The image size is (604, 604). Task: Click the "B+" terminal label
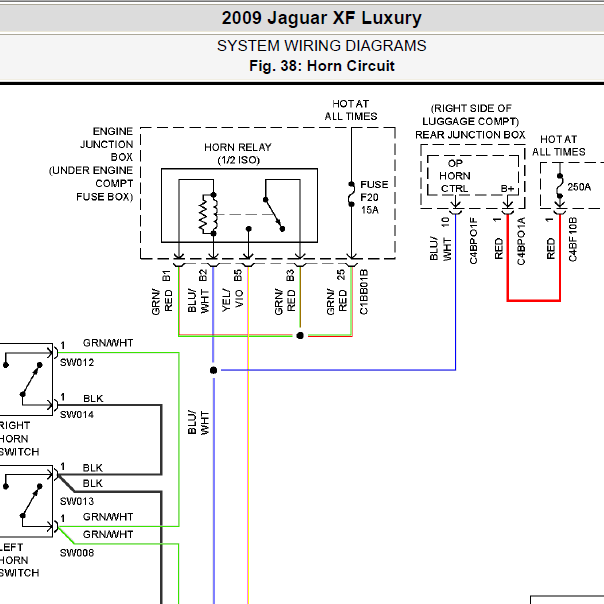[507, 189]
